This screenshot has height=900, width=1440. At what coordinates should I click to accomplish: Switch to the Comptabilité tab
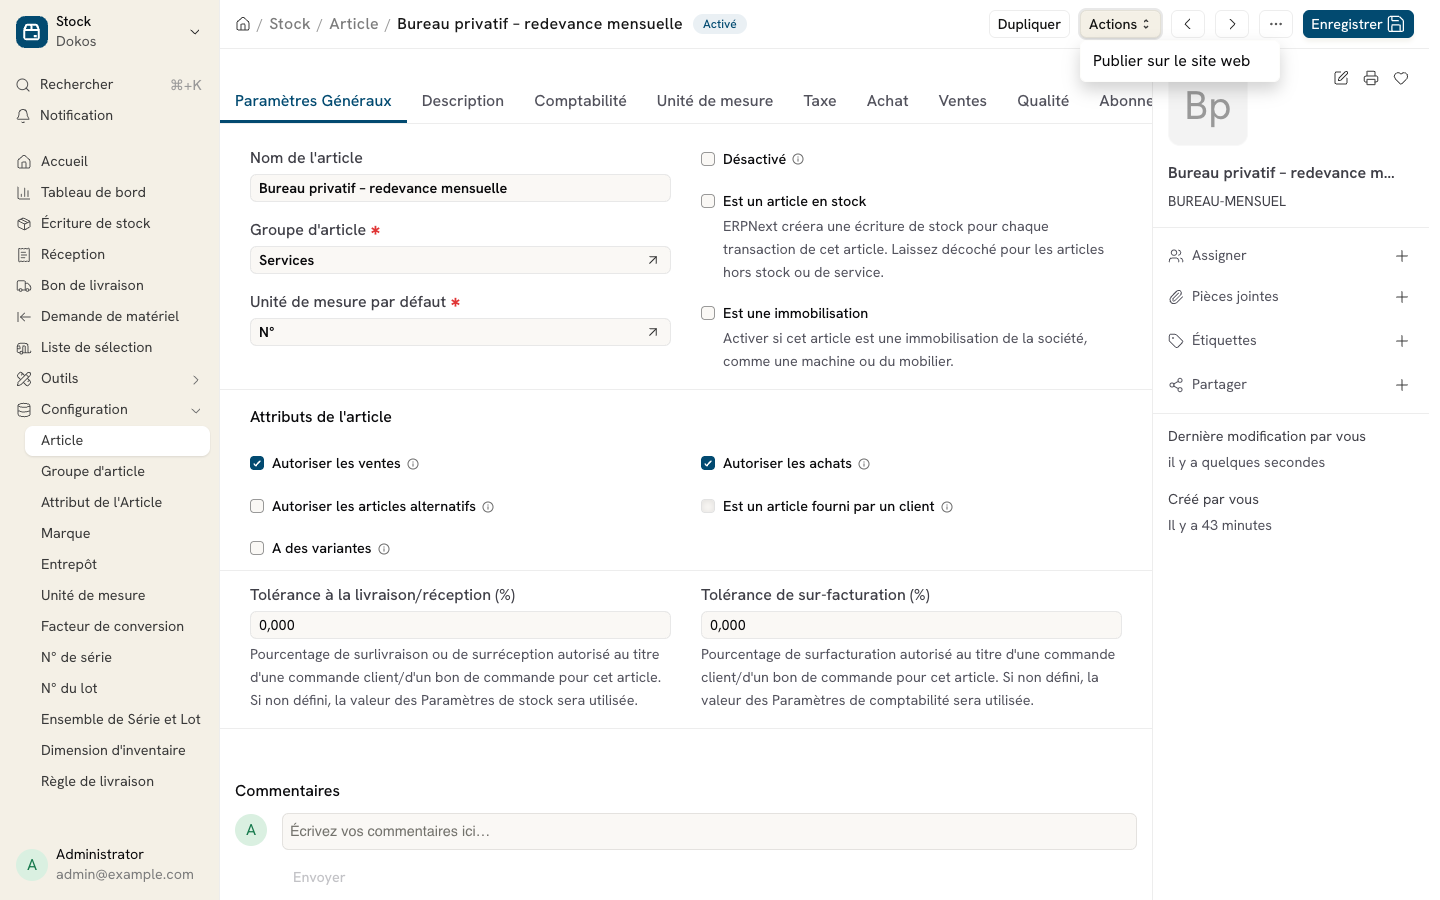580,101
